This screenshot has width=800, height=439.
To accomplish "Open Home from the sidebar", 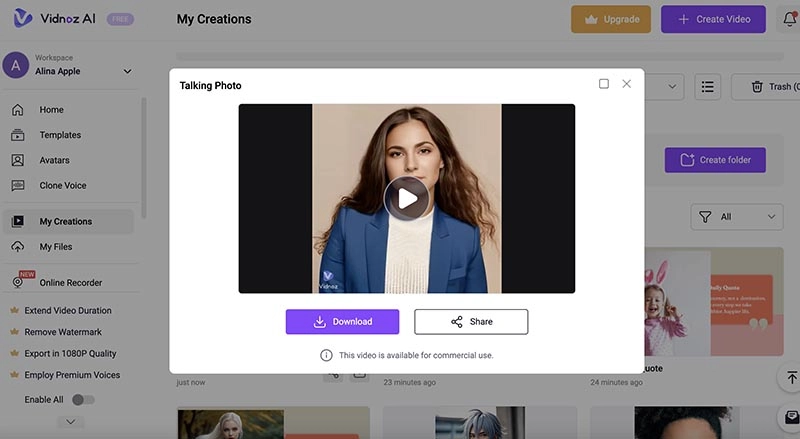I will click(x=51, y=110).
